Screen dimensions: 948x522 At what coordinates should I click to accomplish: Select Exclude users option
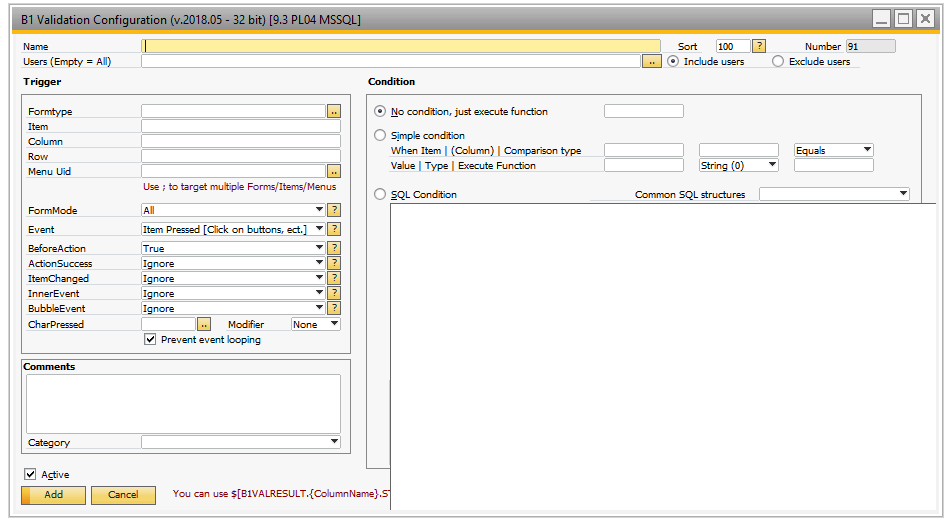click(x=778, y=61)
